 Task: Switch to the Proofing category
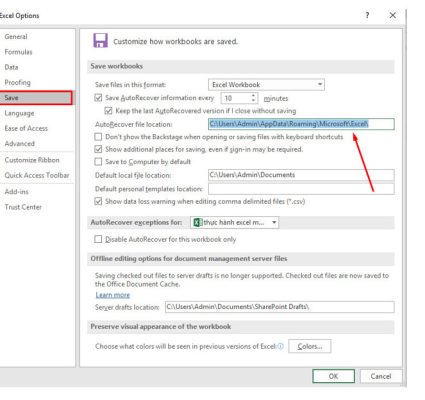click(17, 82)
